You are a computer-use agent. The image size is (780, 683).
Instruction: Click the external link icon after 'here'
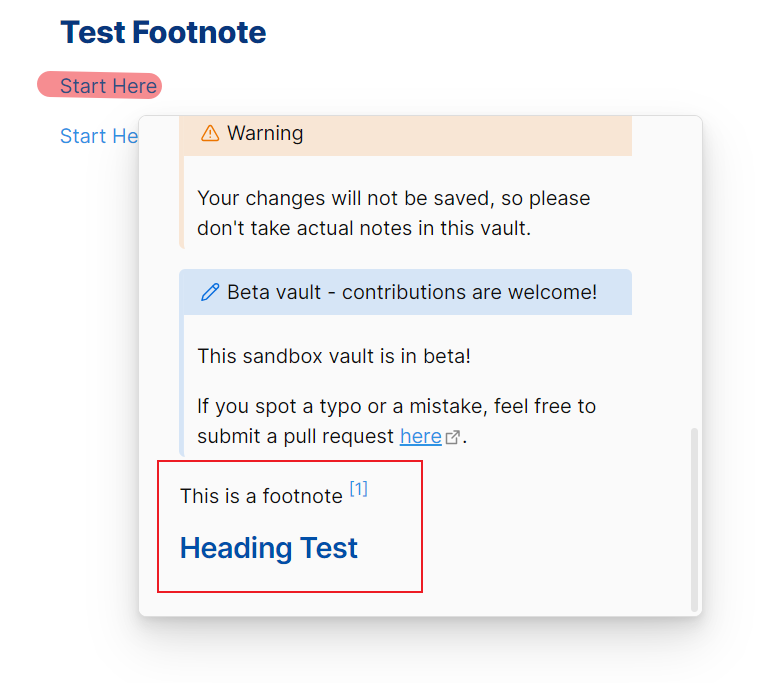[x=452, y=437]
